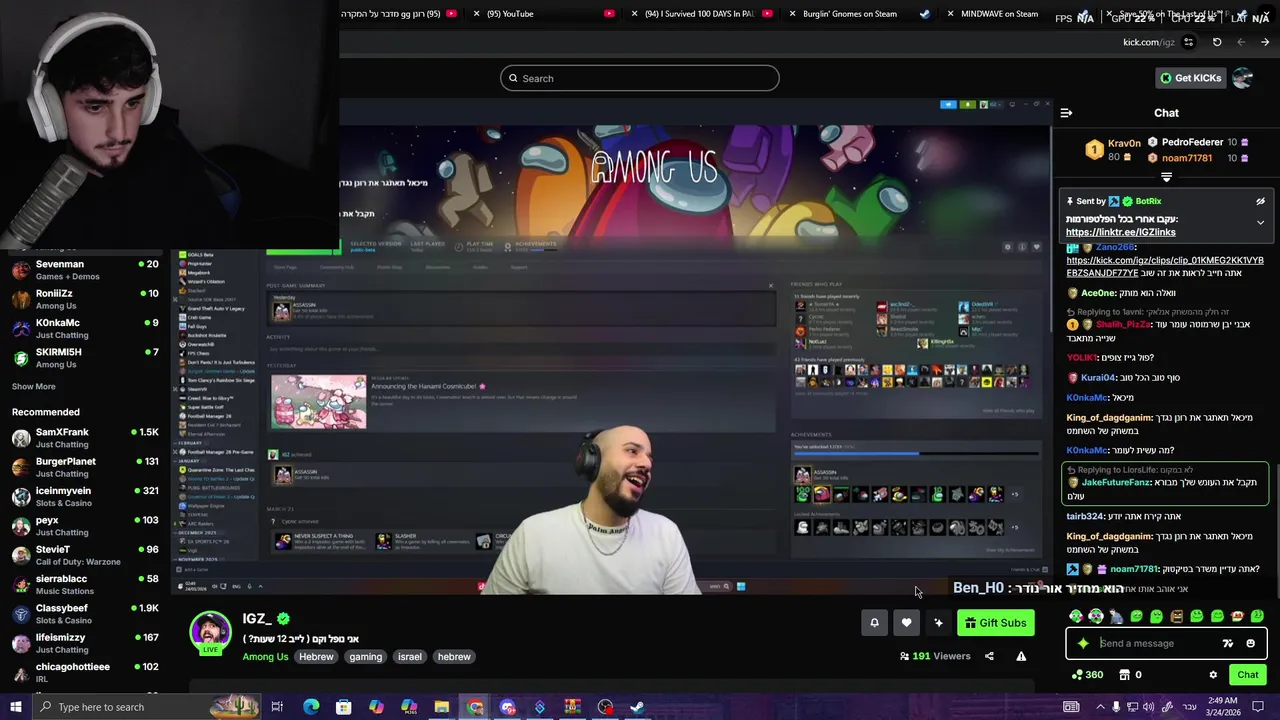
Task: Open StevieT recommended channel
Action: [x=85, y=555]
